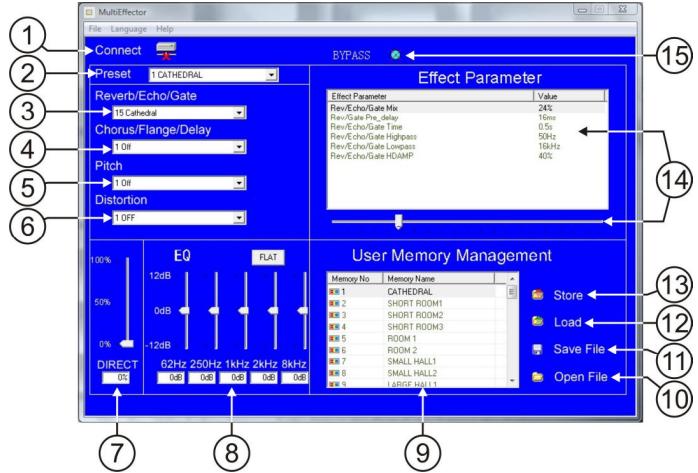Click the 250Hz EQ slider handle
This screenshot has width=698, height=473.
[x=214, y=311]
